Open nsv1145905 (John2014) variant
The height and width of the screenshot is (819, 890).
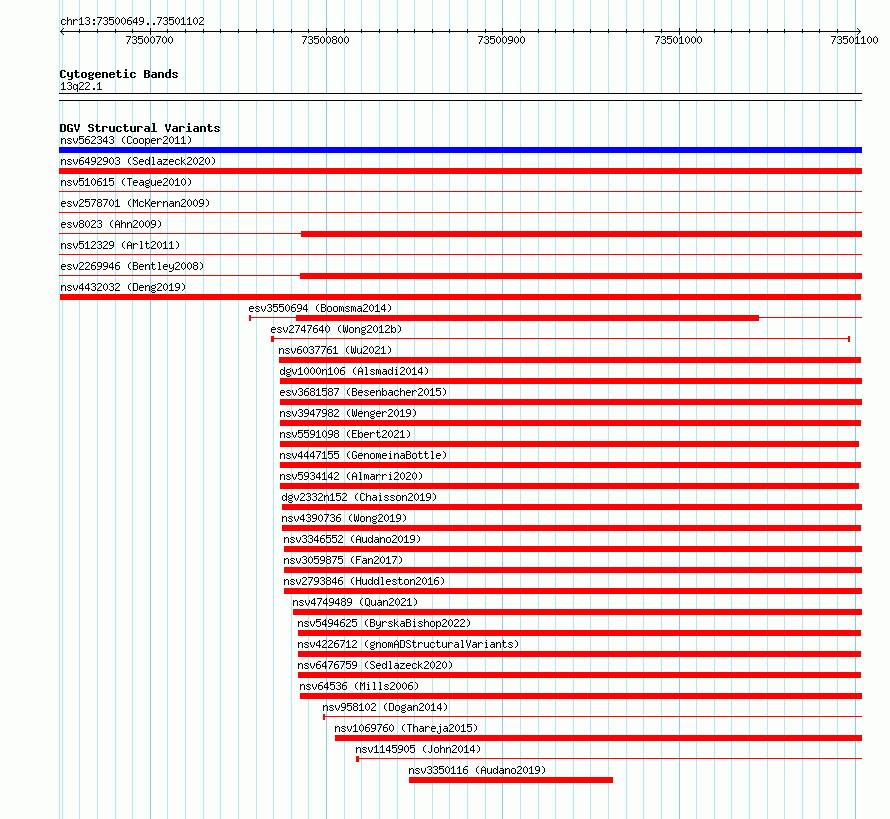click(x=418, y=749)
